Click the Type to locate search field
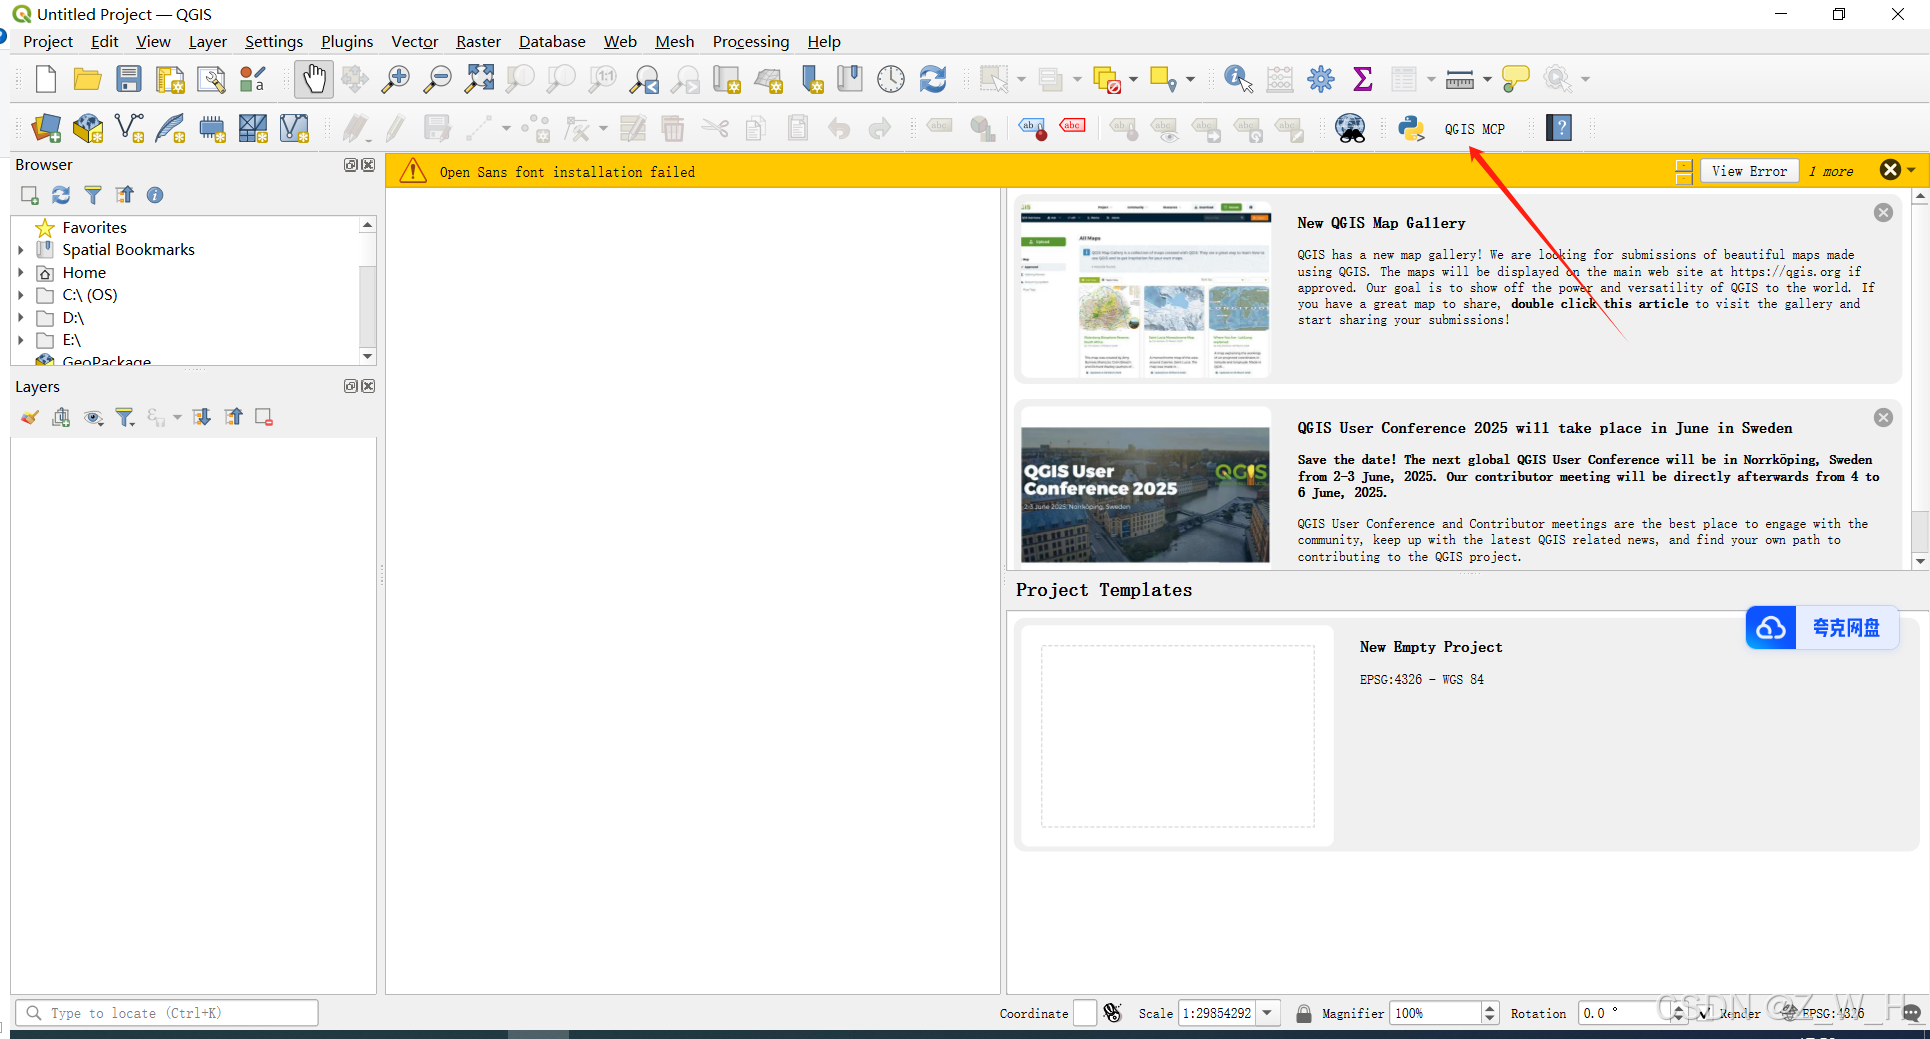The image size is (1930, 1039). click(x=166, y=1013)
